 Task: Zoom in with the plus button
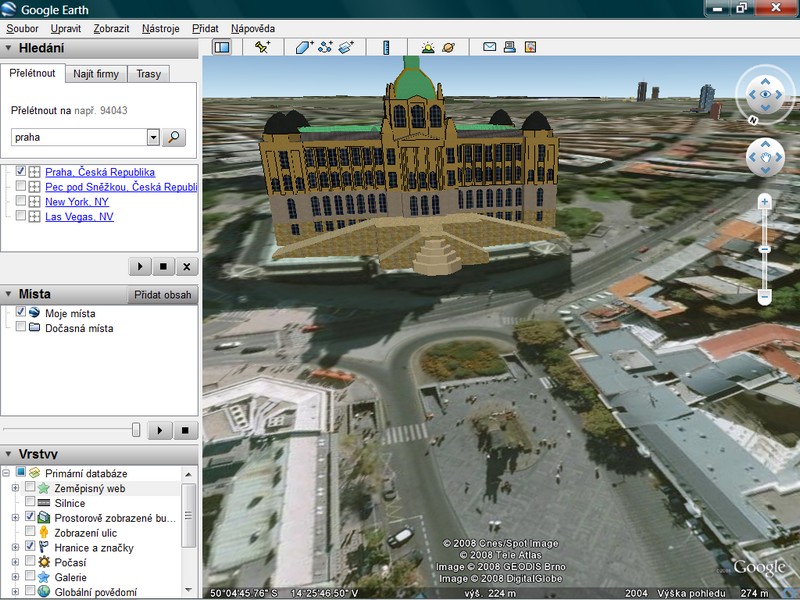(x=764, y=202)
